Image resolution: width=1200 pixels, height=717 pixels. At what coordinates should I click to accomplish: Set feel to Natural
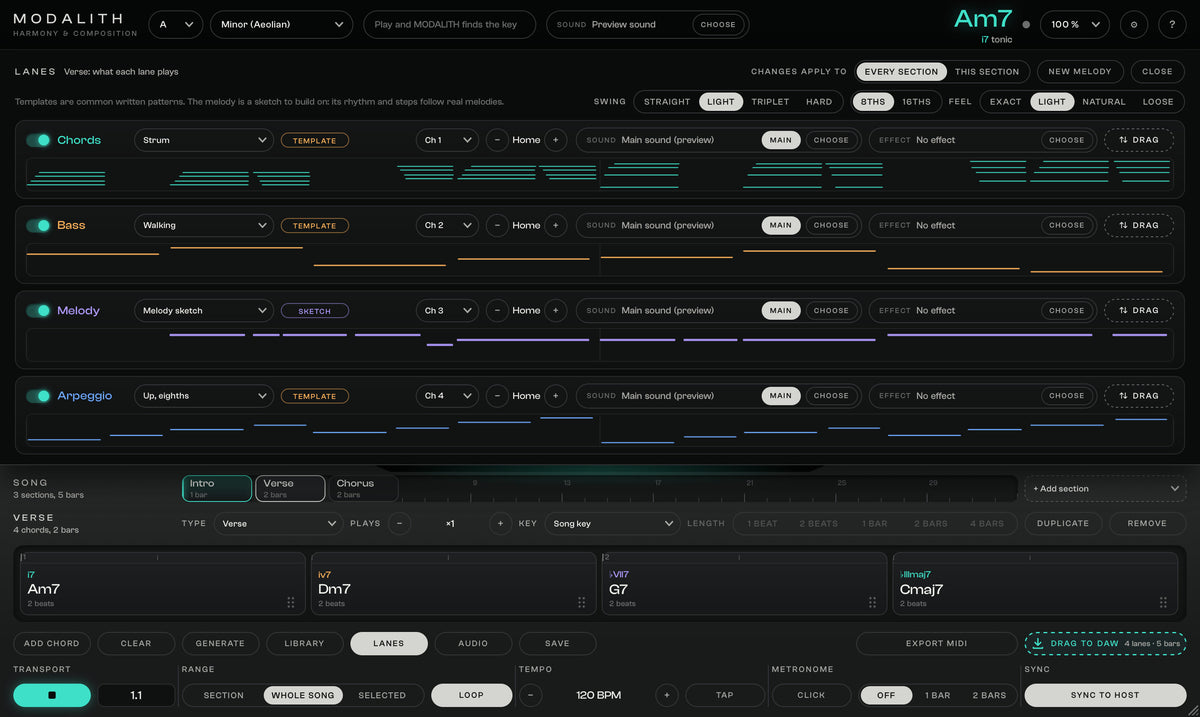(1104, 102)
